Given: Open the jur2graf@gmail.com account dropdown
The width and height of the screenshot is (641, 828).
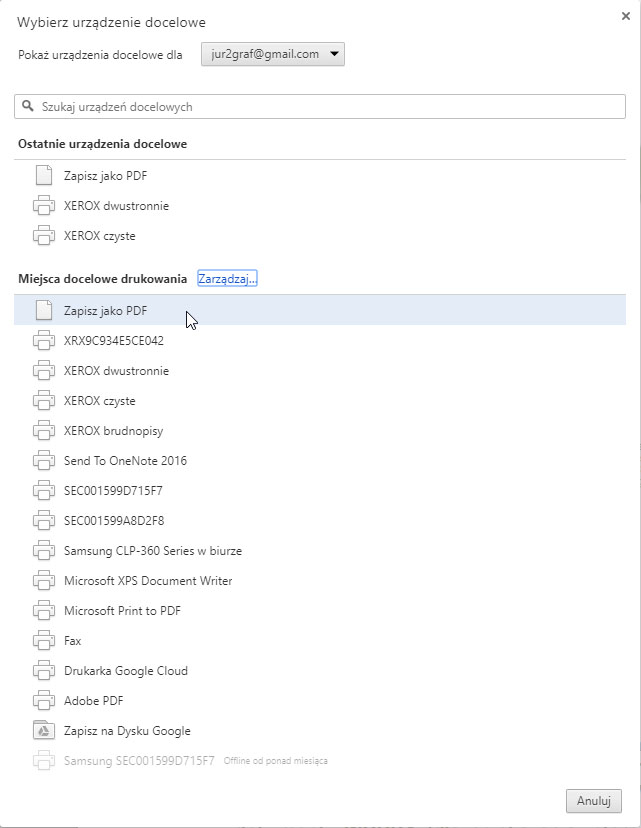Looking at the screenshot, I should (273, 54).
